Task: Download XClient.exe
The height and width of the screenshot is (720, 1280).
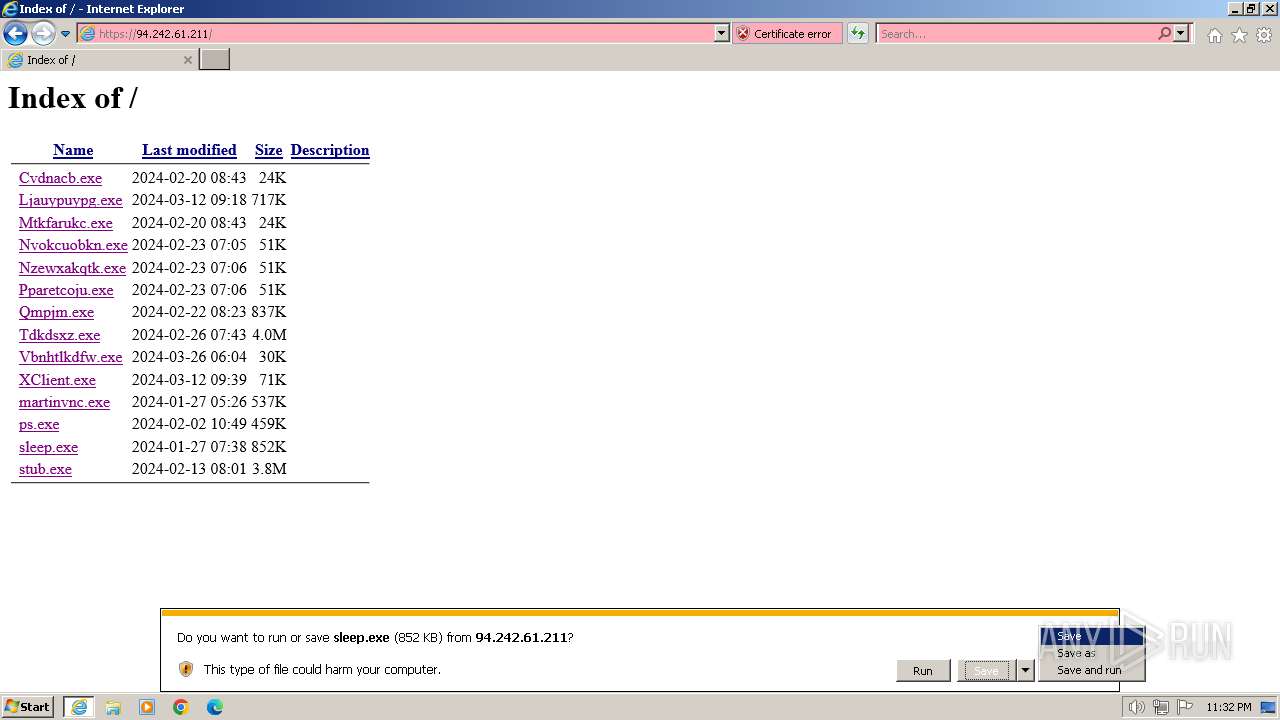Action: tap(57, 380)
